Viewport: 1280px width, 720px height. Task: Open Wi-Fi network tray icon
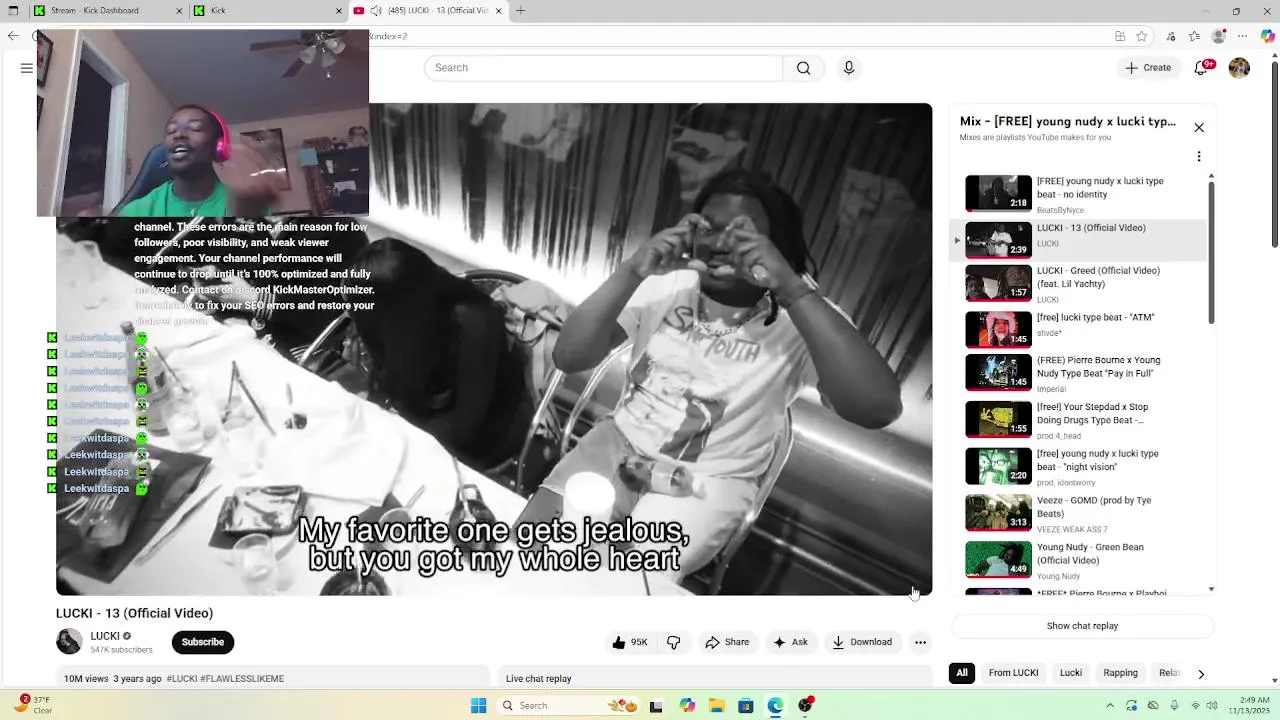[x=1196, y=705]
